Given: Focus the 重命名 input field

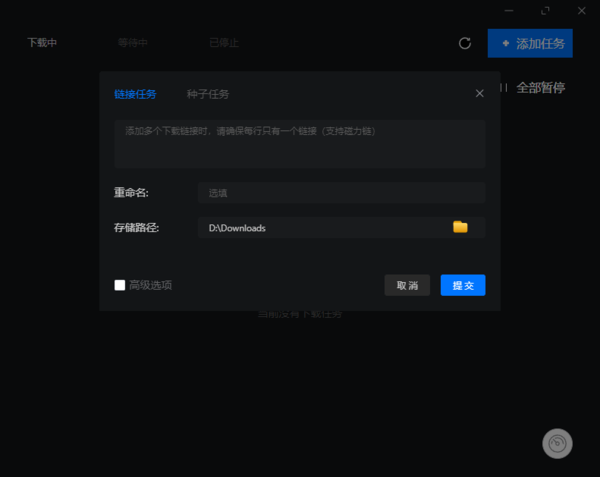Looking at the screenshot, I should (x=342, y=193).
